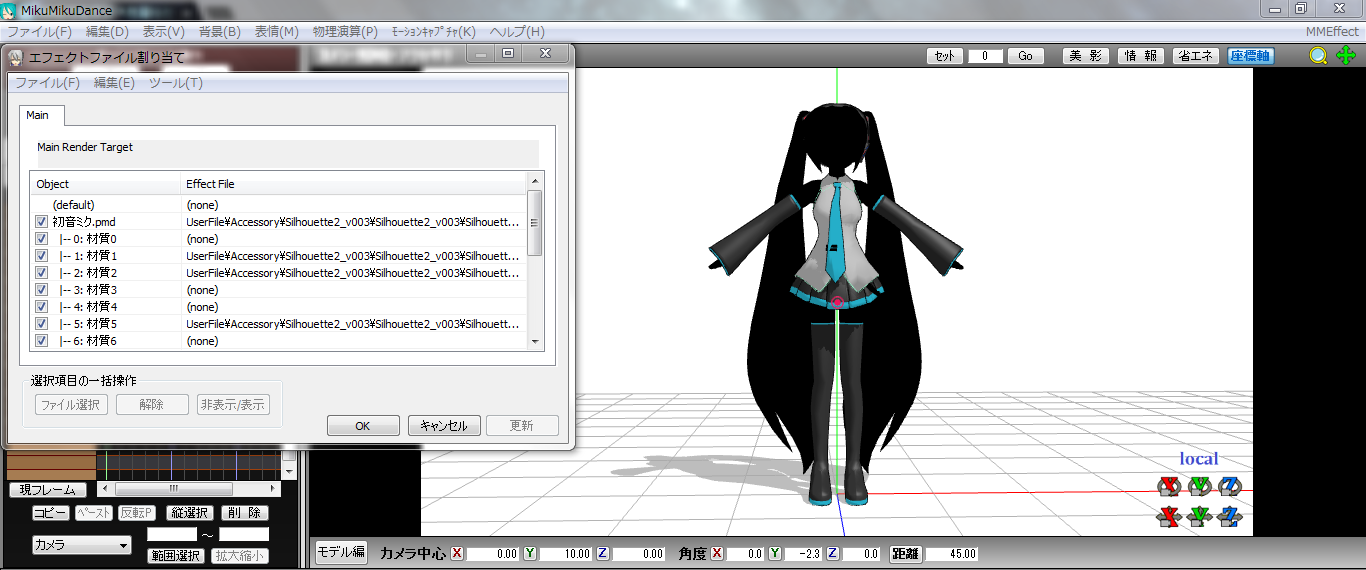
Task: Open the 編集(D) main menu
Action: (x=107, y=32)
